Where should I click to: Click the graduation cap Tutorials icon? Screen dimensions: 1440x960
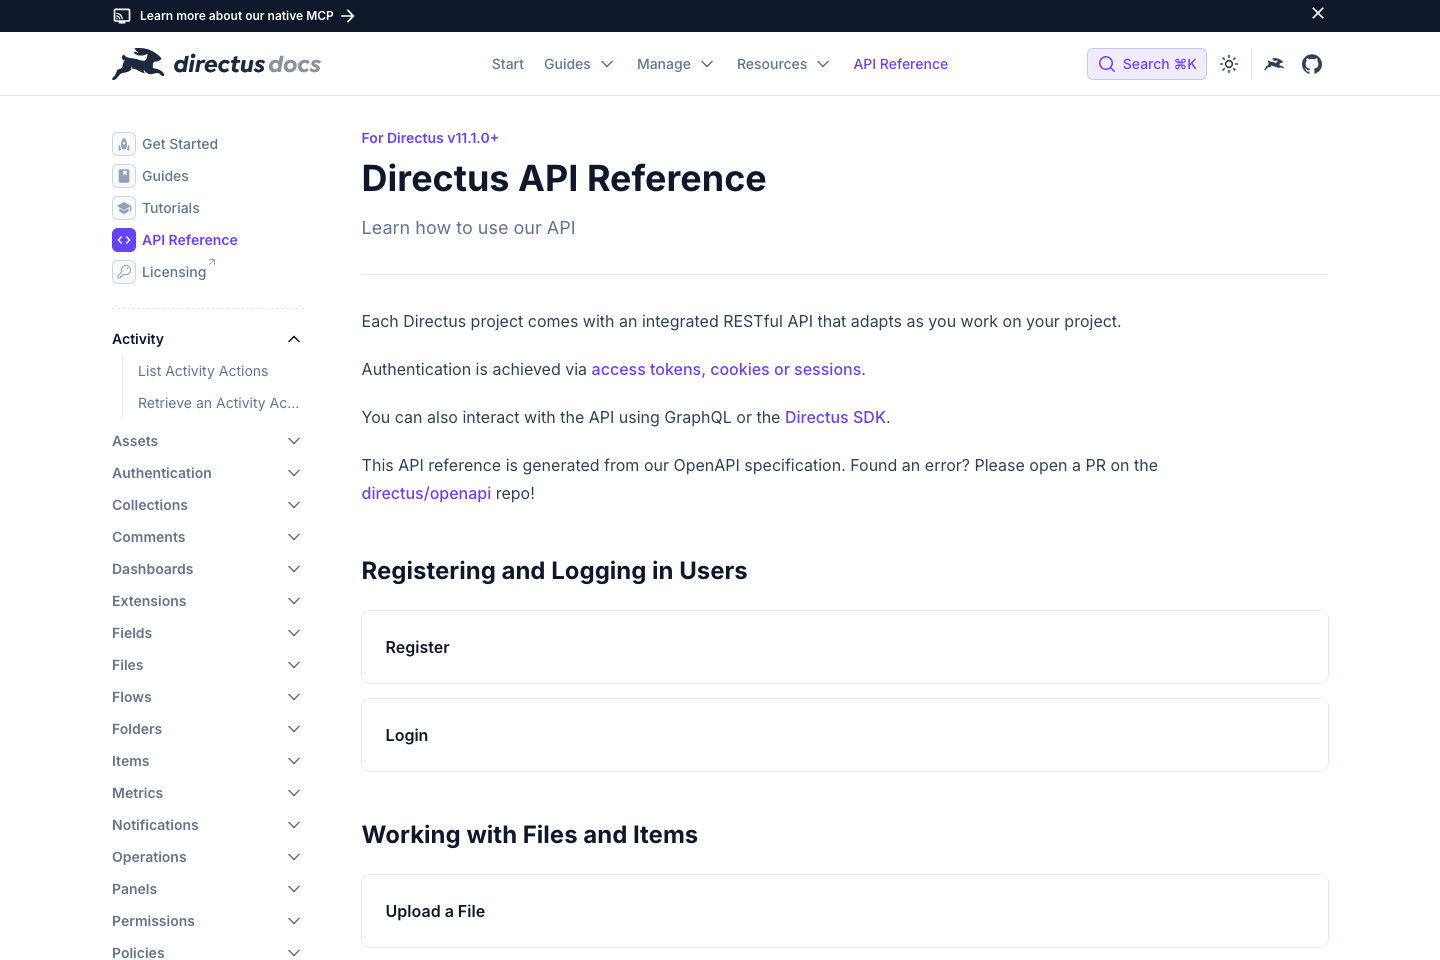pos(123,208)
